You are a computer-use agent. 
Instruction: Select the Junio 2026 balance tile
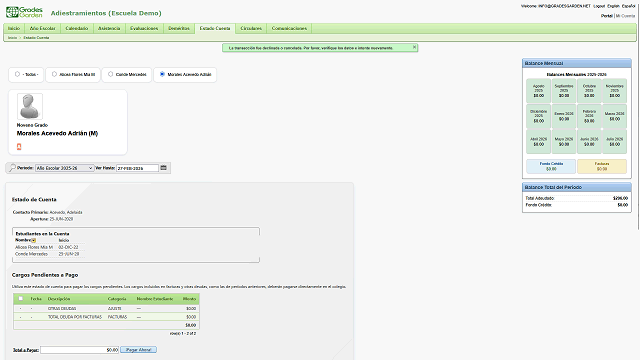point(589,141)
